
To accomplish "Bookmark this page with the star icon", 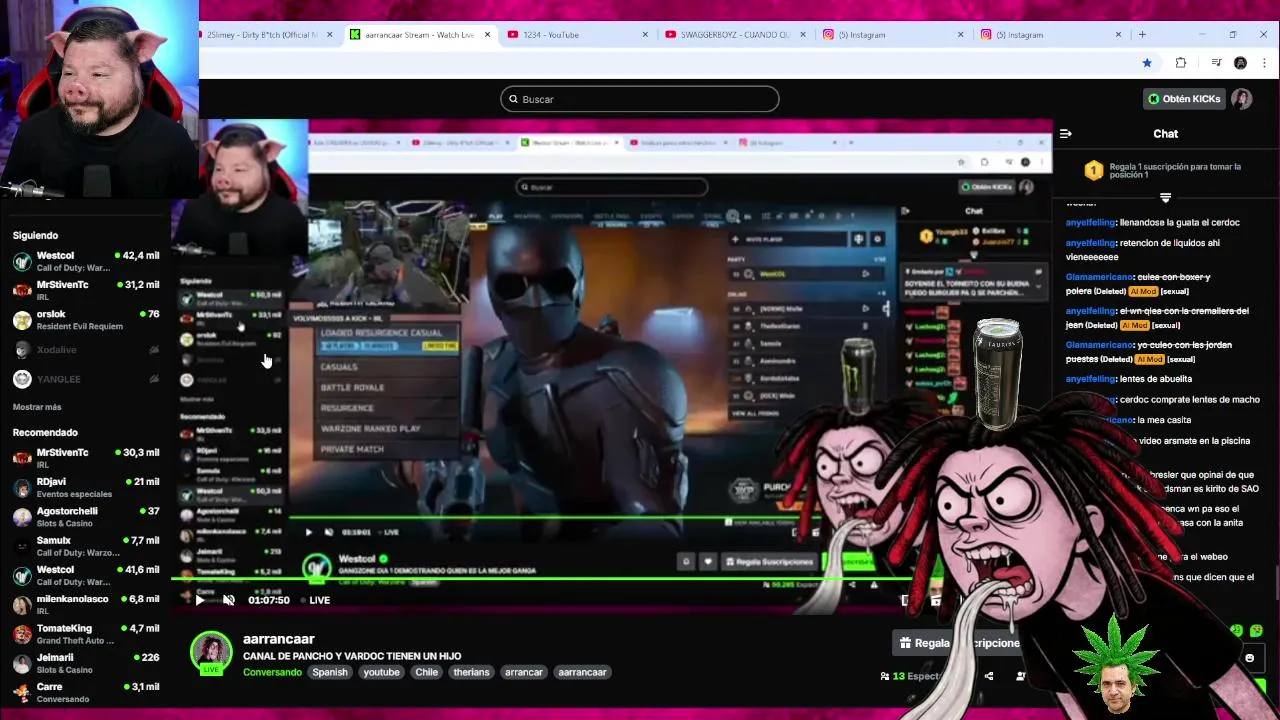I will (1147, 62).
